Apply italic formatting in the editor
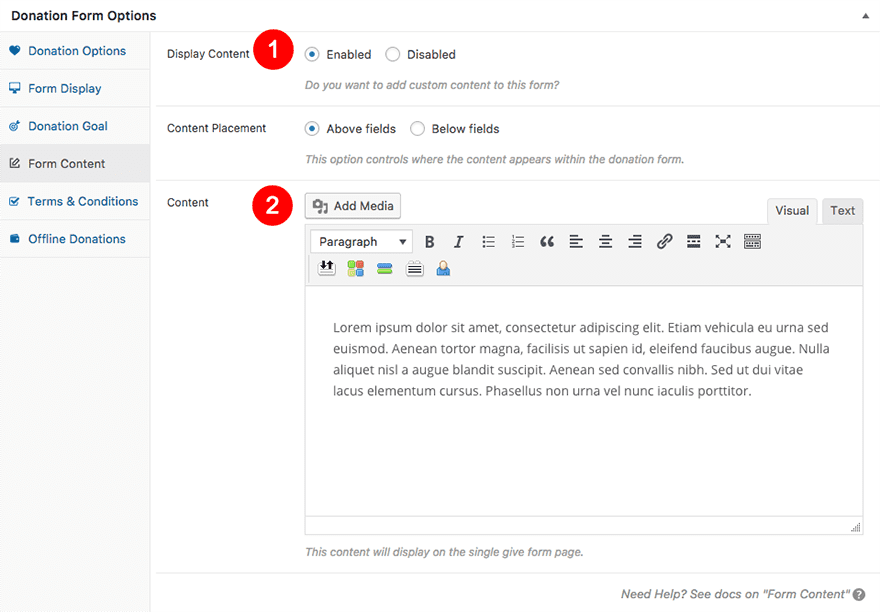Viewport: 880px width, 612px height. point(458,242)
